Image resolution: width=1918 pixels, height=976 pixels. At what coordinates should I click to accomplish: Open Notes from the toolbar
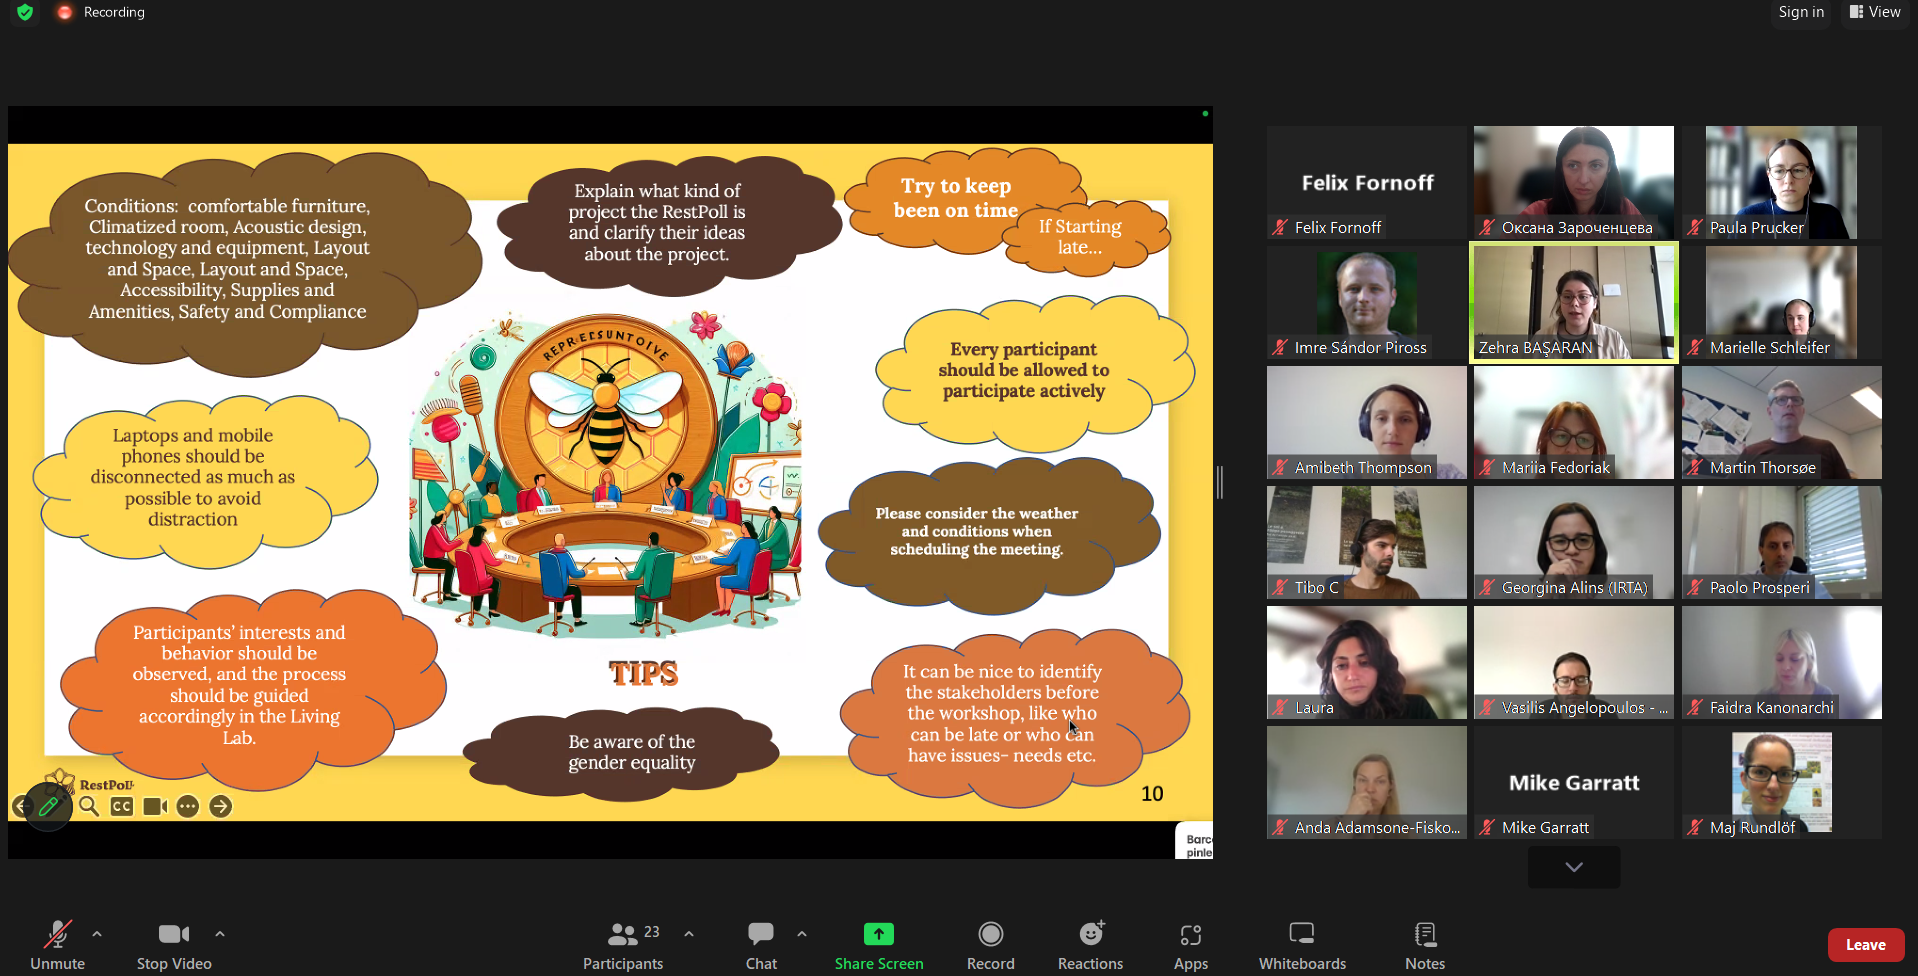point(1425,945)
